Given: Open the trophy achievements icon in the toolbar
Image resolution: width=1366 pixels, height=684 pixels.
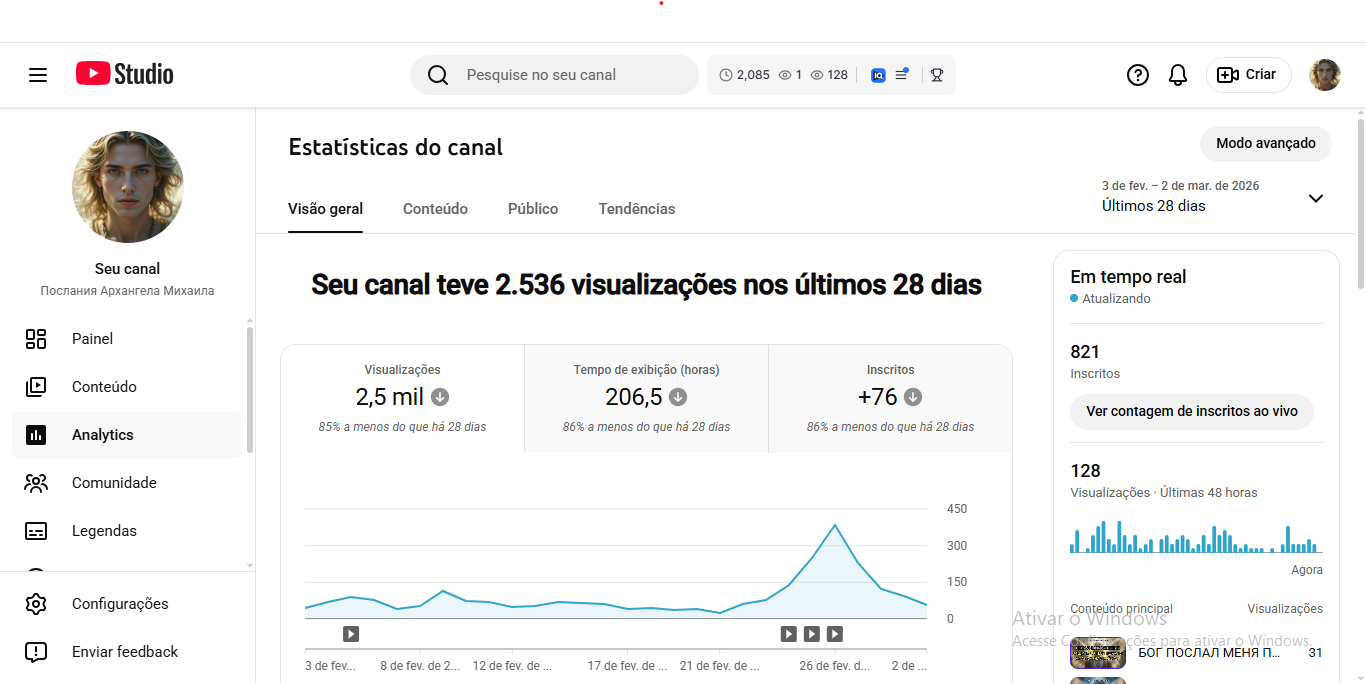Looking at the screenshot, I should tap(936, 74).
